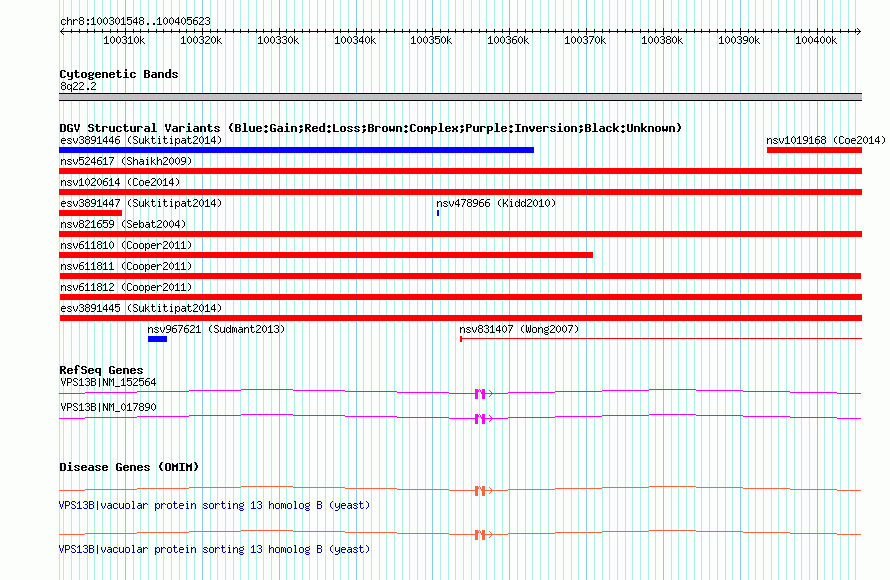Click the nsv1020614 (Coe2014) label
890x580 pixels.
(x=120, y=182)
